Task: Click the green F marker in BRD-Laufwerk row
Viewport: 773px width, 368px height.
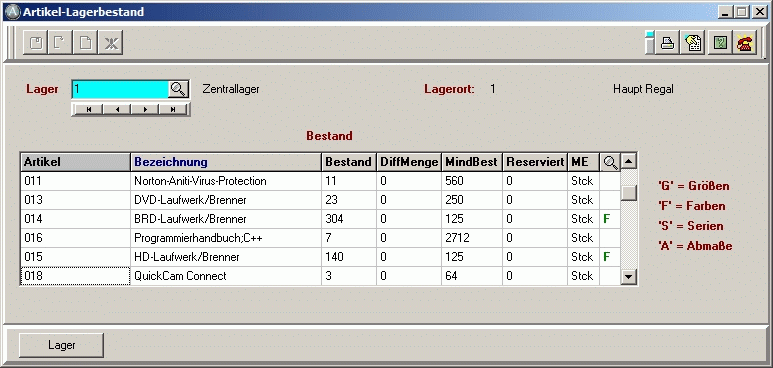Action: 606,219
